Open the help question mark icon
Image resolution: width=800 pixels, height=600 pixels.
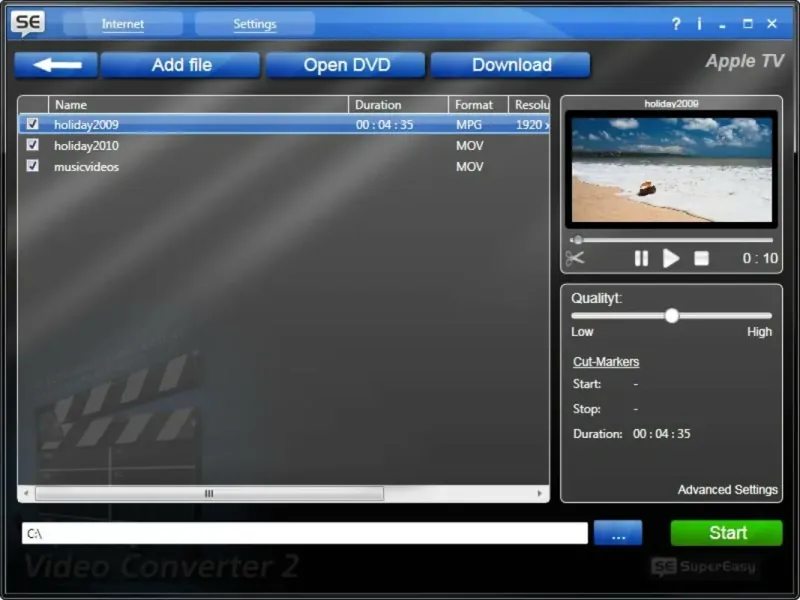coord(676,24)
